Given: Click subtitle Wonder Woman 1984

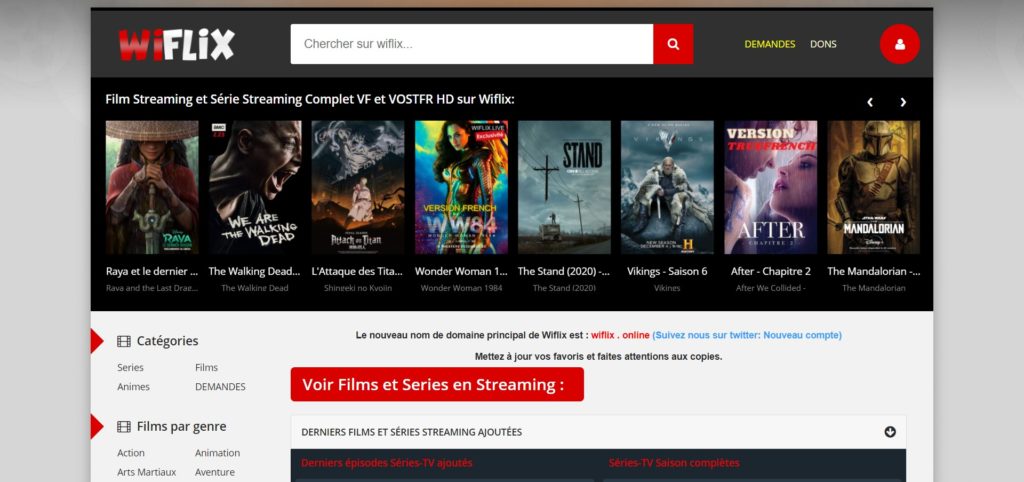Looking at the screenshot, I should click(x=461, y=288).
